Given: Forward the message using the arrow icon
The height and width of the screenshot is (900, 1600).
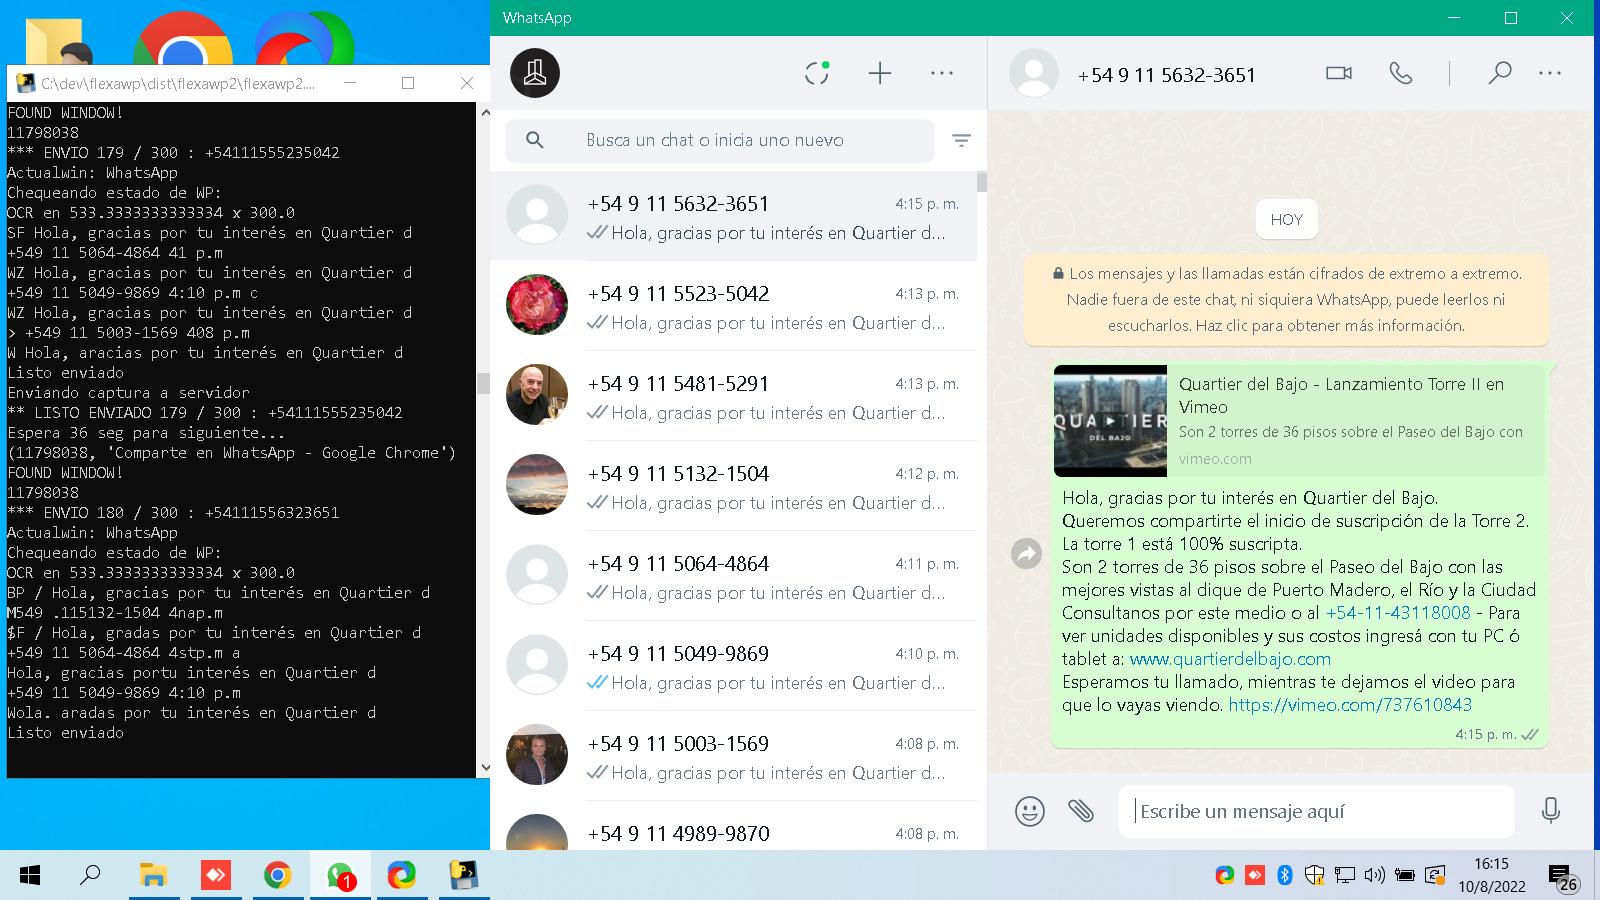Looking at the screenshot, I should click(x=1027, y=553).
